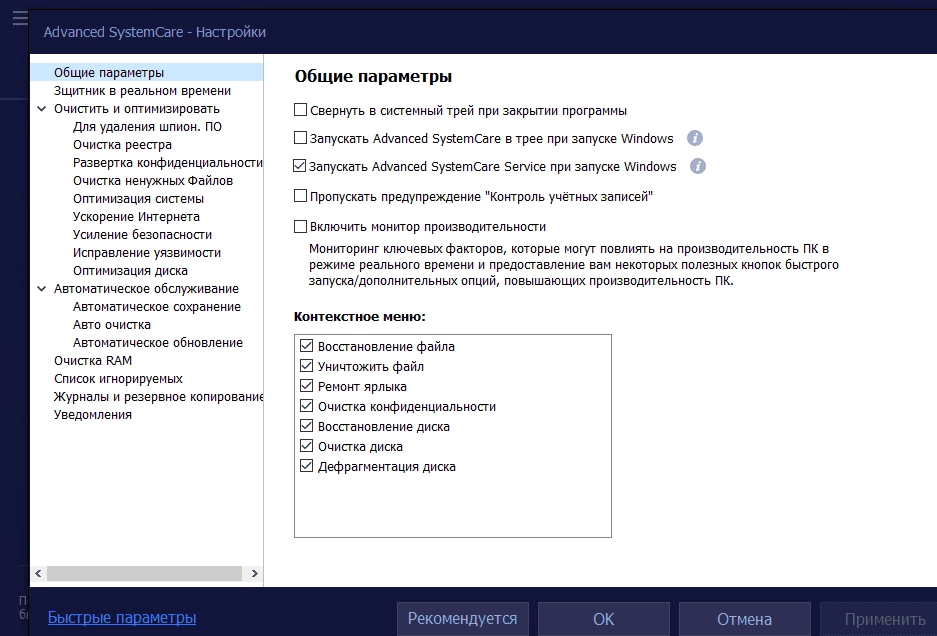937x636 pixels.
Task: Confirm settings with the OK button
Action: [x=604, y=619]
